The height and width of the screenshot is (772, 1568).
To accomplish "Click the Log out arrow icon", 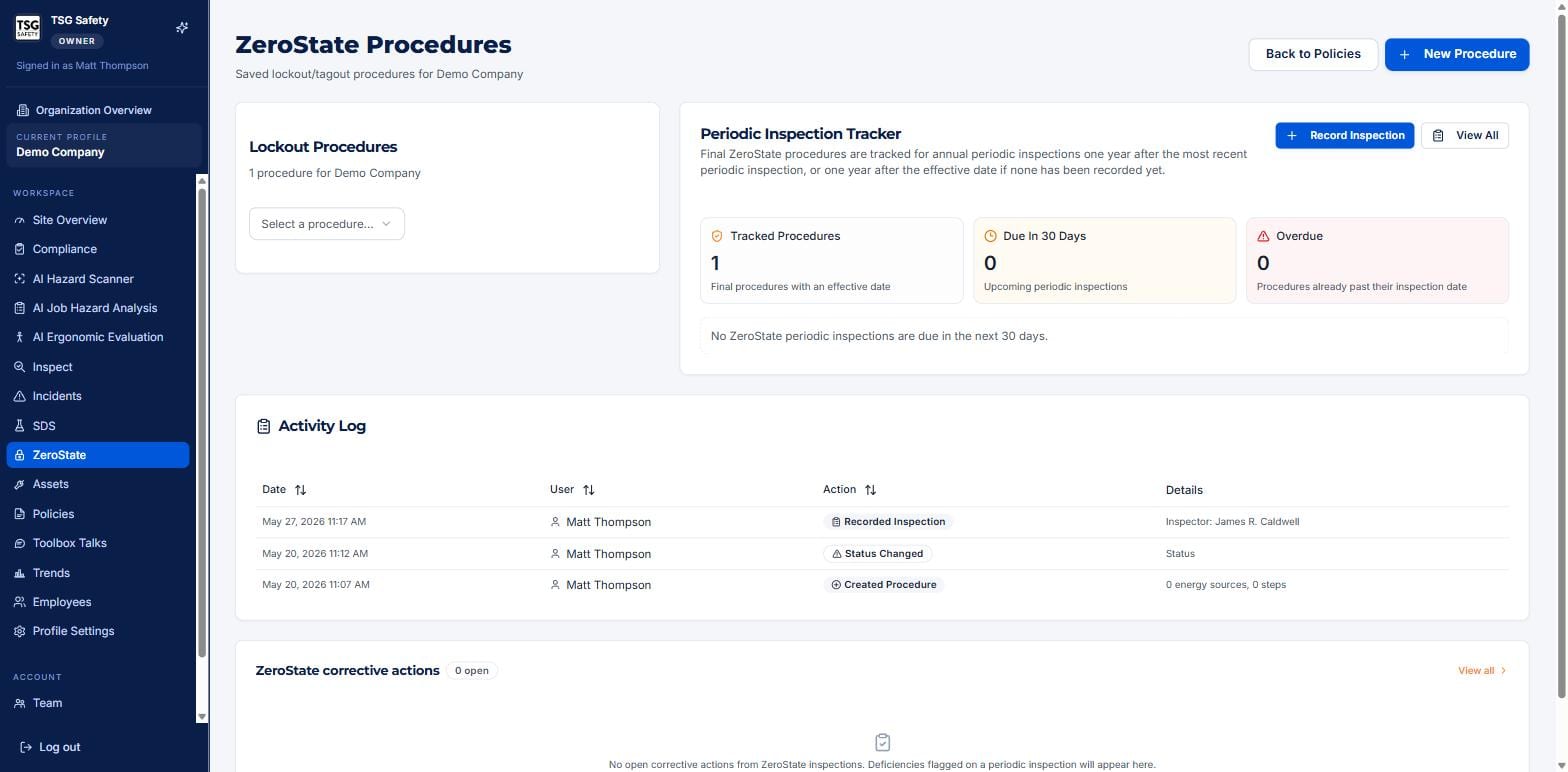I will [x=26, y=747].
